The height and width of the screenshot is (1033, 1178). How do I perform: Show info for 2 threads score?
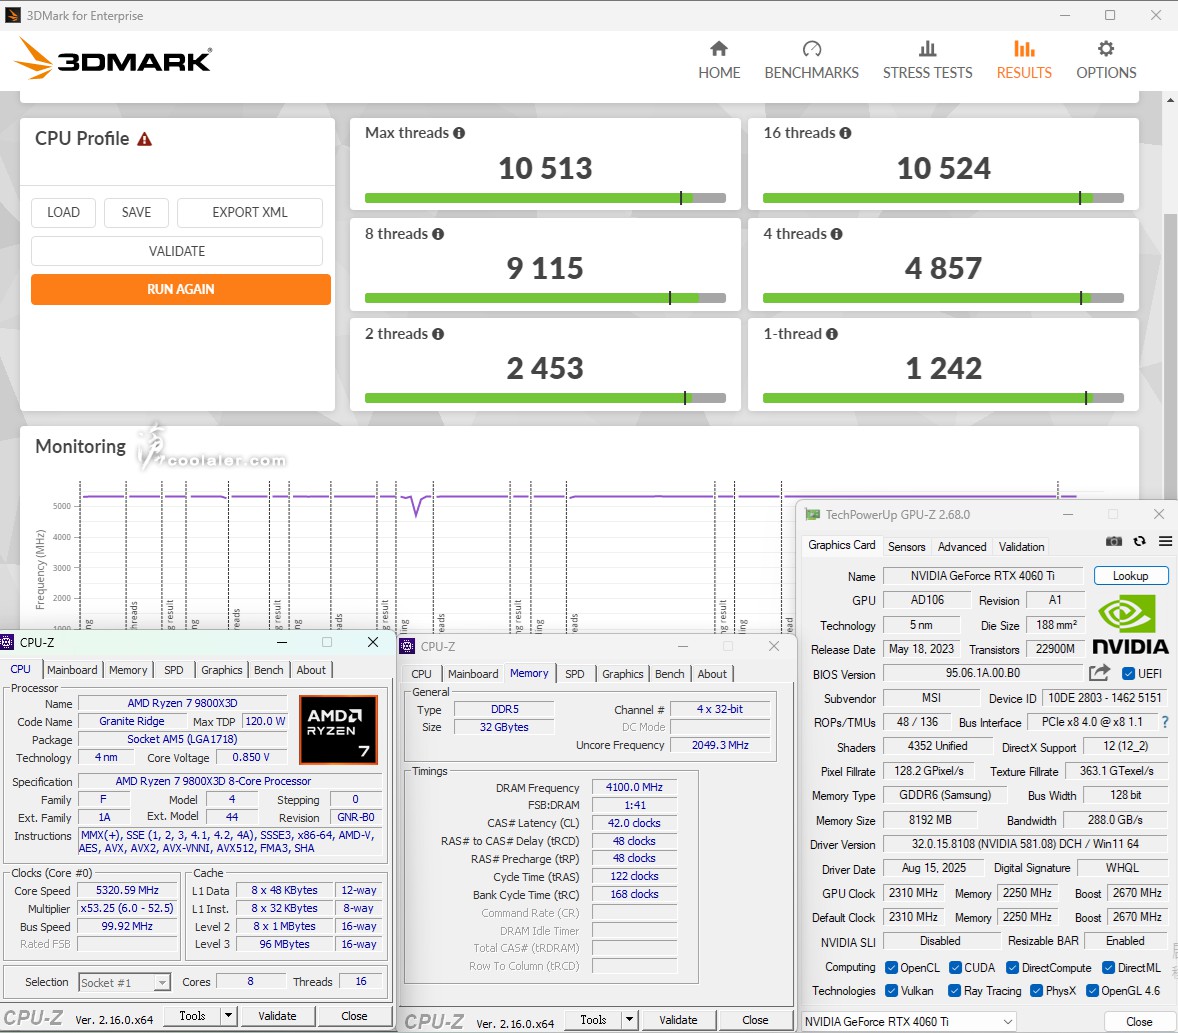[438, 334]
